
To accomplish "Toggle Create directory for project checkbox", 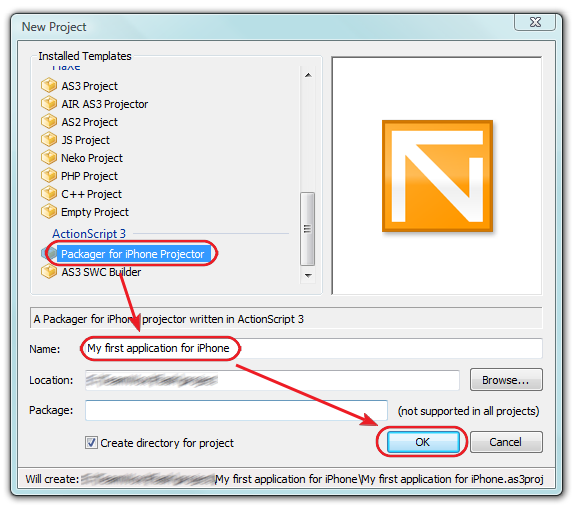I will tap(91, 443).
